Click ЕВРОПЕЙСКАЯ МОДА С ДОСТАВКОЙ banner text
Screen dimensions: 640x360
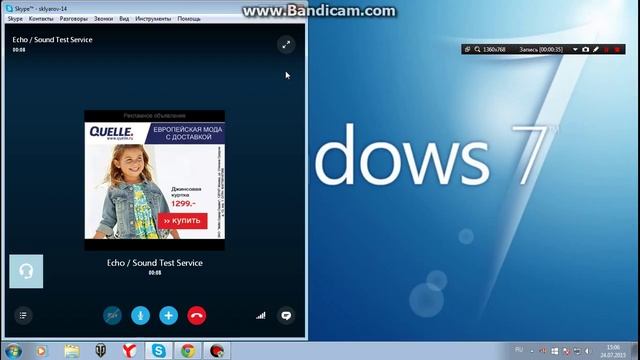(x=188, y=133)
